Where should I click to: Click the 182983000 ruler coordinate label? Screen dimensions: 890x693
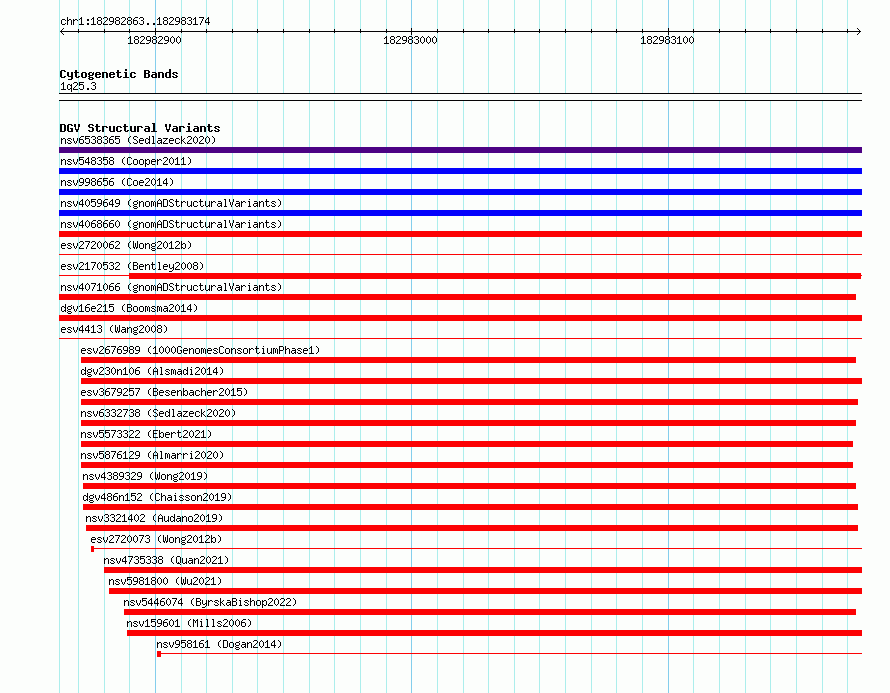point(410,40)
